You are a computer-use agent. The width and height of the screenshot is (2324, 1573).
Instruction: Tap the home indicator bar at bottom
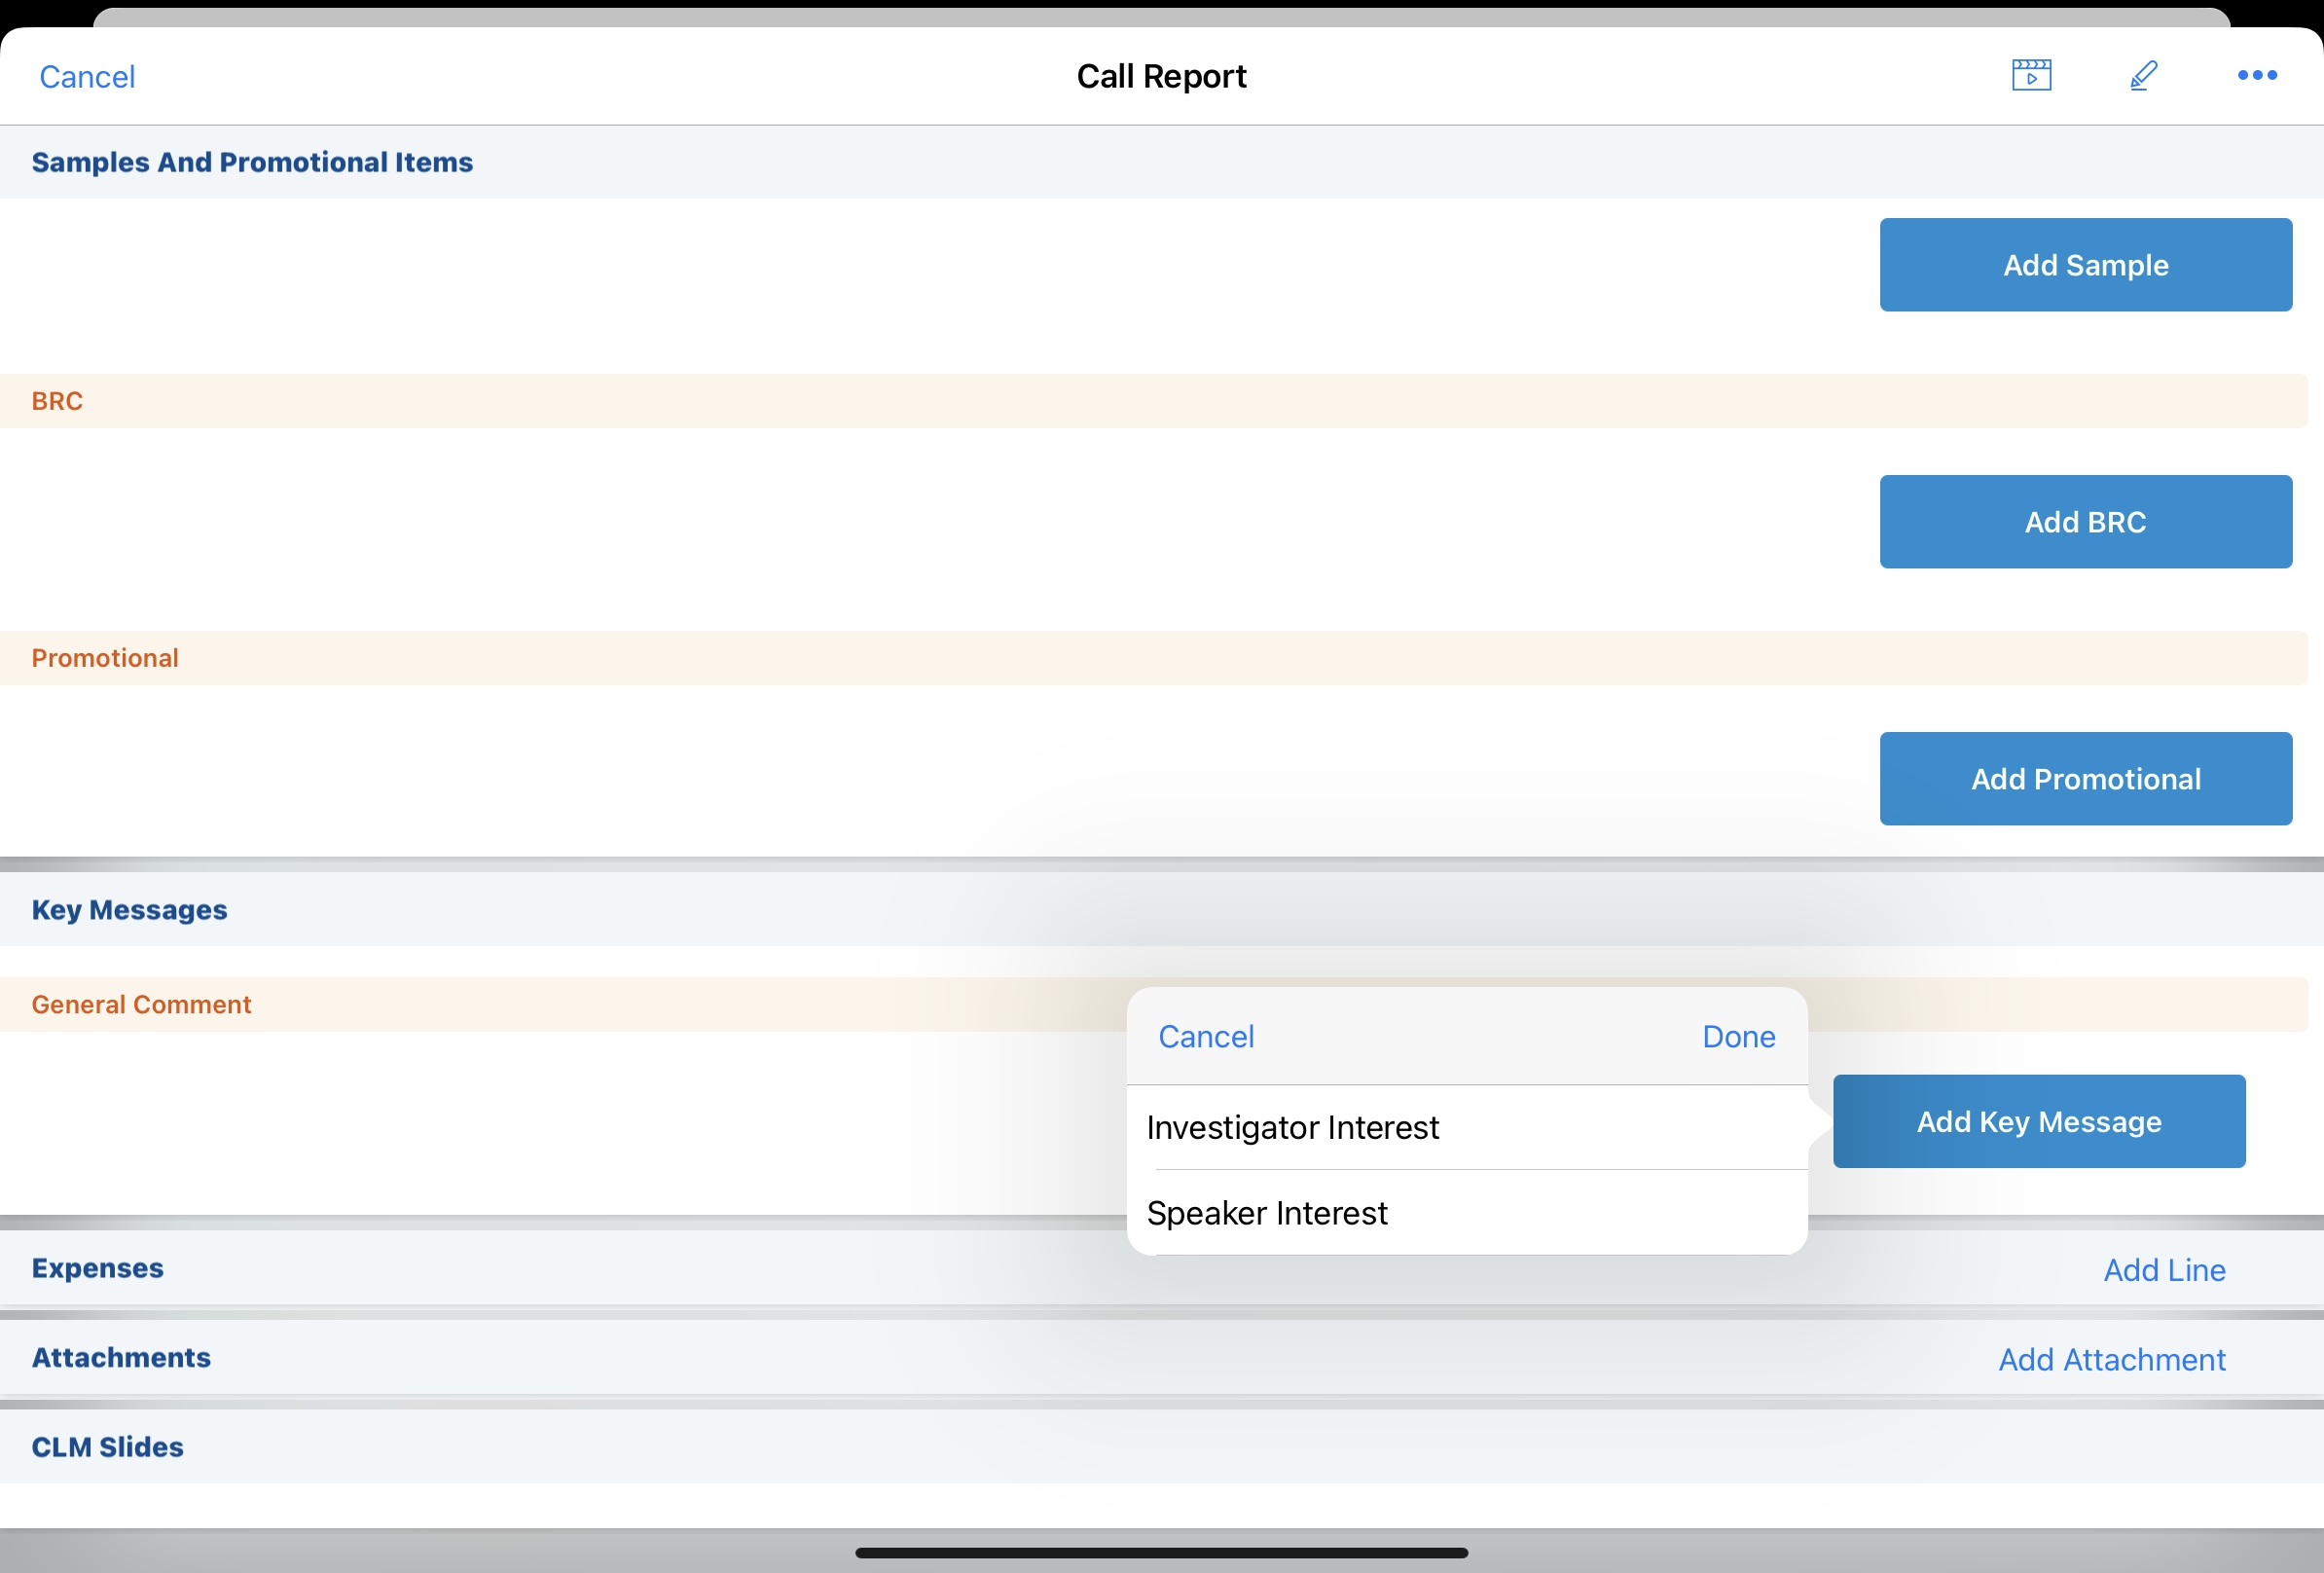1161,1553
